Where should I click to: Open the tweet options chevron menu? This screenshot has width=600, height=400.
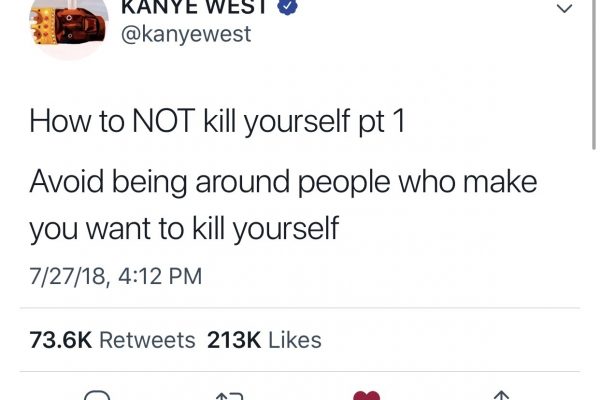click(564, 8)
